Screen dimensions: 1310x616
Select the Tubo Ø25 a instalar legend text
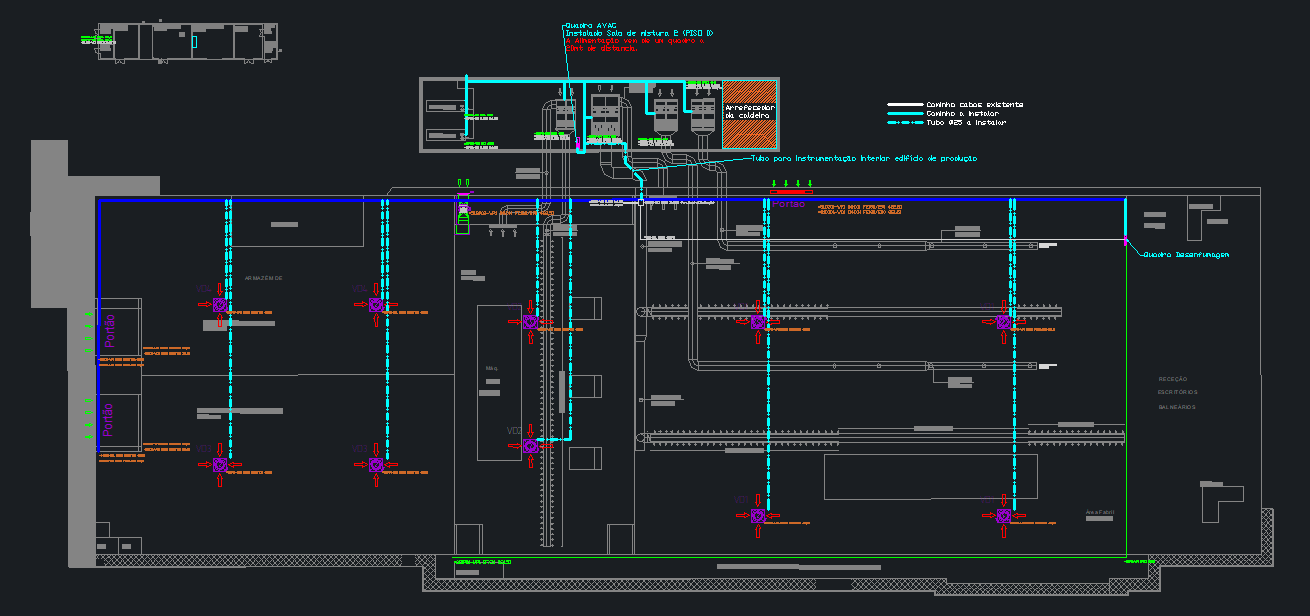click(x=966, y=122)
